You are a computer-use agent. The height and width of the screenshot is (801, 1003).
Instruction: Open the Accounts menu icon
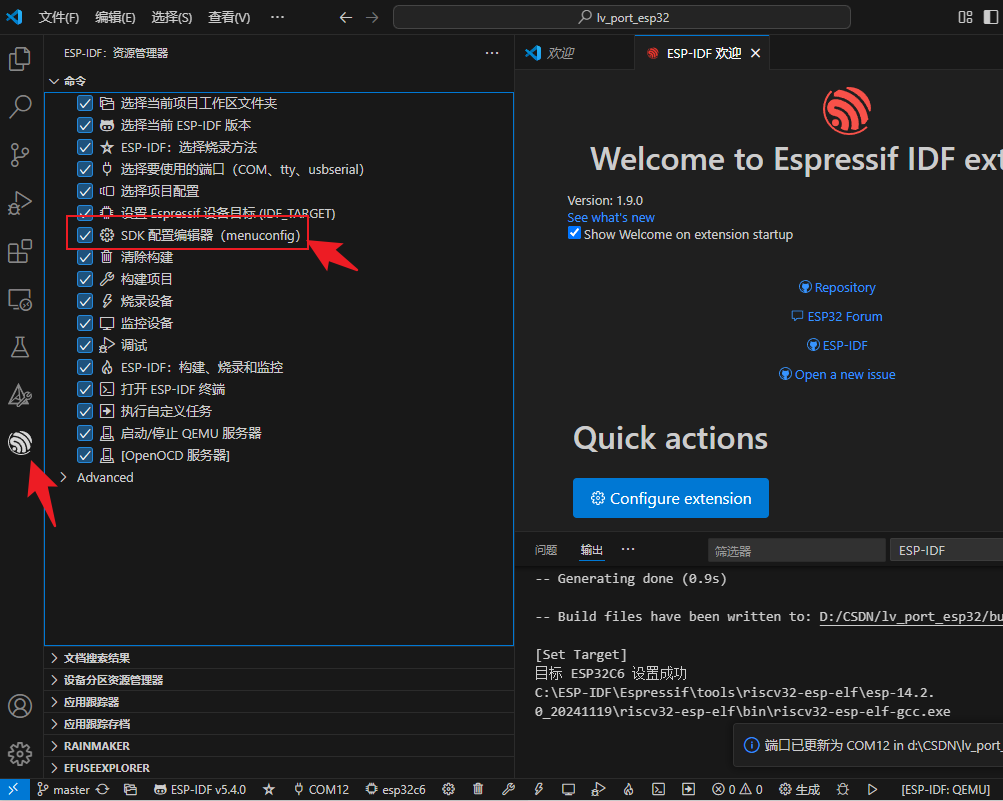pos(20,706)
